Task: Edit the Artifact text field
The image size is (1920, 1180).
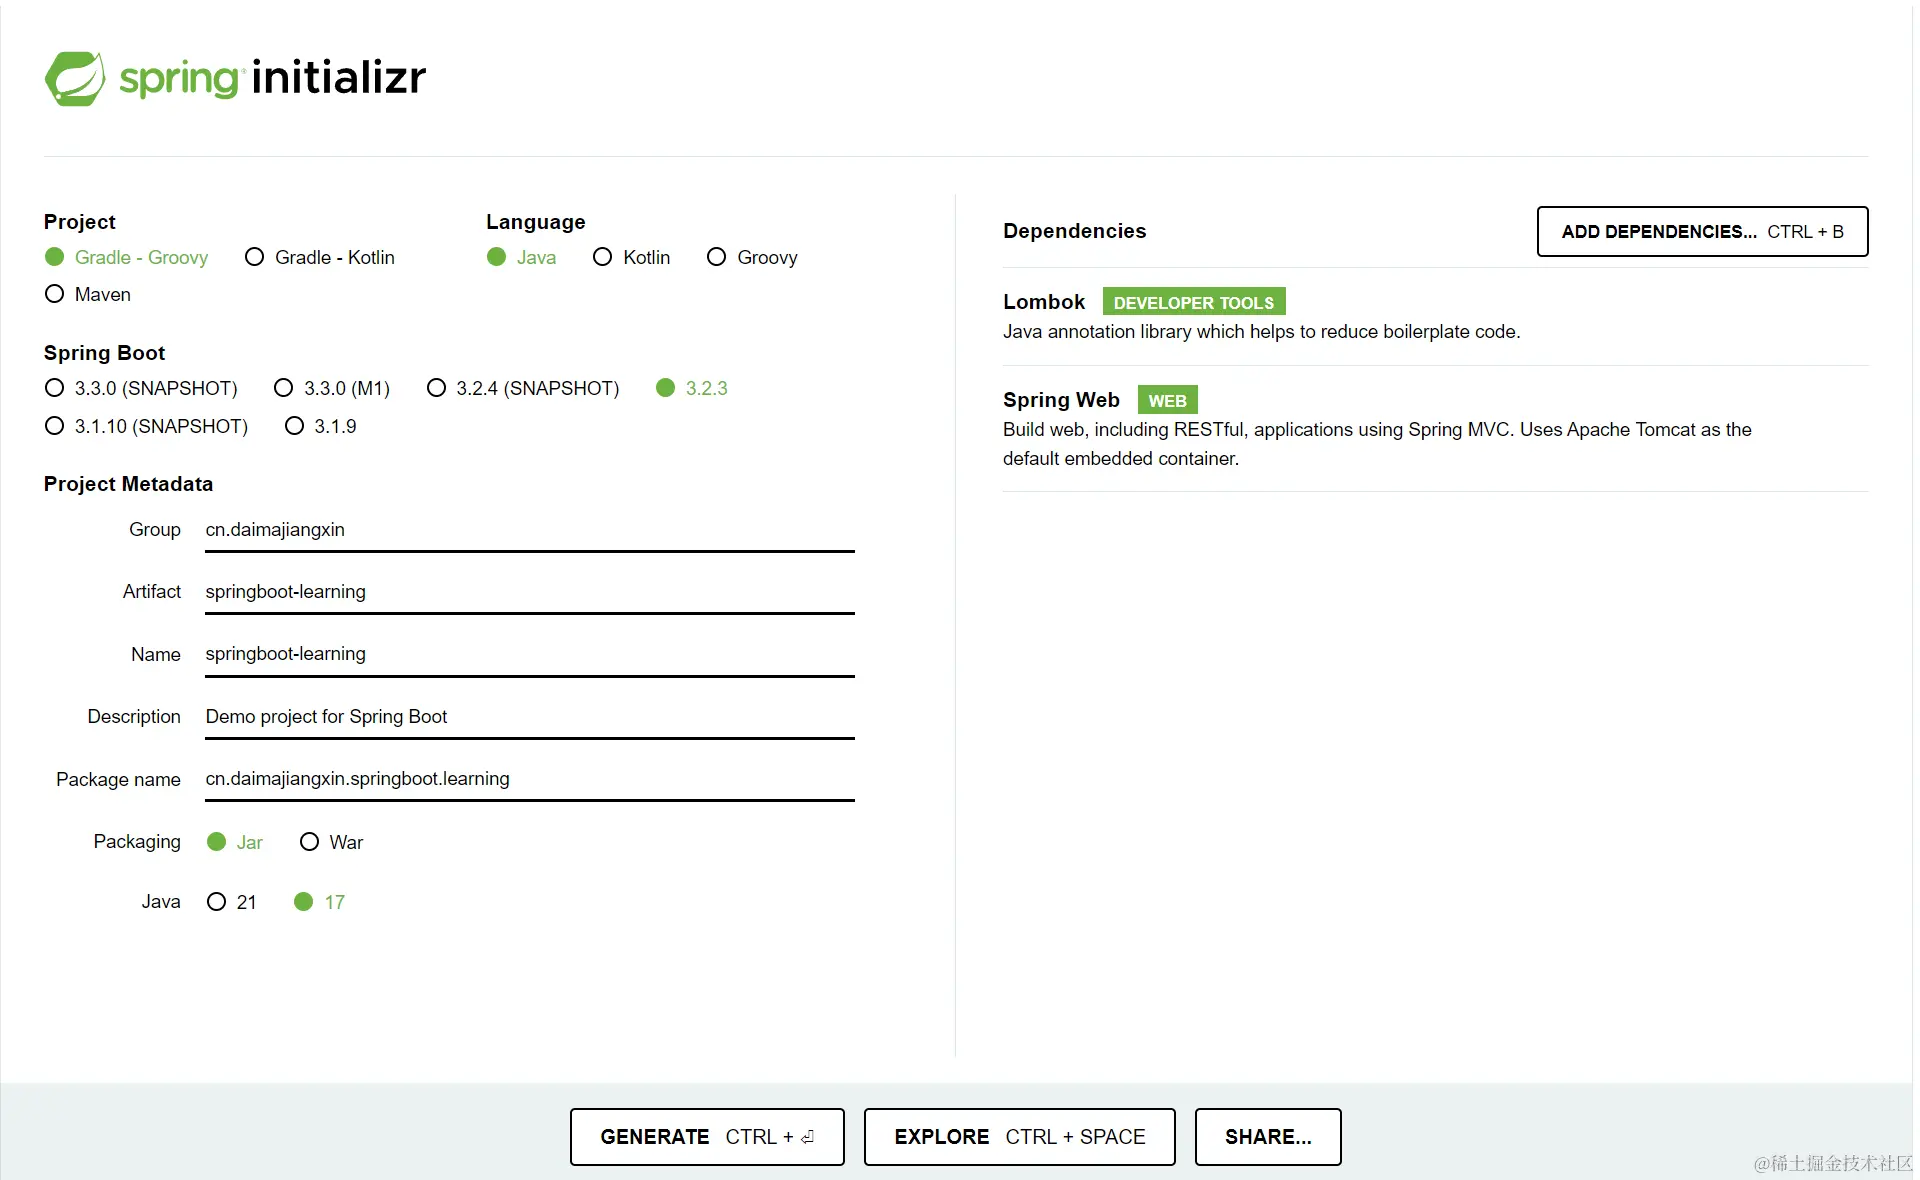Action: pyautogui.click(x=529, y=592)
